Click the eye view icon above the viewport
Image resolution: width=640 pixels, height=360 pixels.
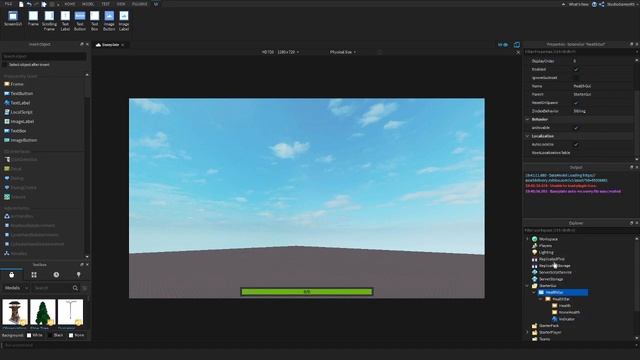[503, 45]
